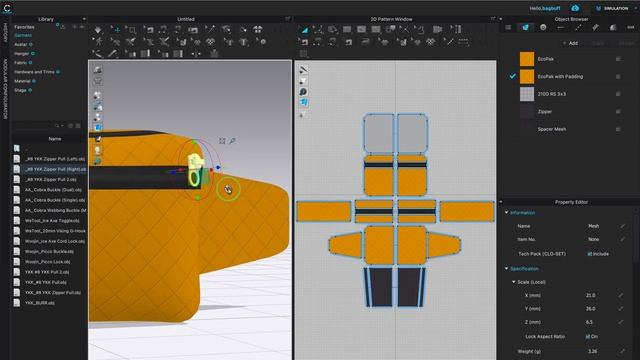Choose the rectangle pattern tool in 2D toolbar
Viewport: 640px width, 360px height.
click(347, 29)
